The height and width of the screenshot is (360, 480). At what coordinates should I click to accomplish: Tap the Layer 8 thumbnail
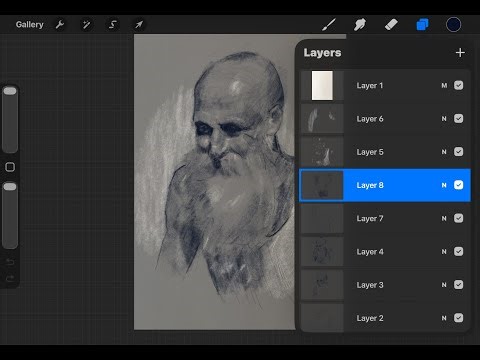coord(322,185)
